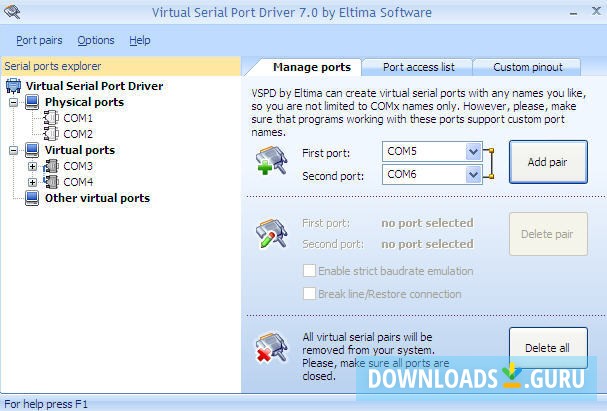Minimize the application window
This screenshot has width=607, height=411.
click(574, 13)
